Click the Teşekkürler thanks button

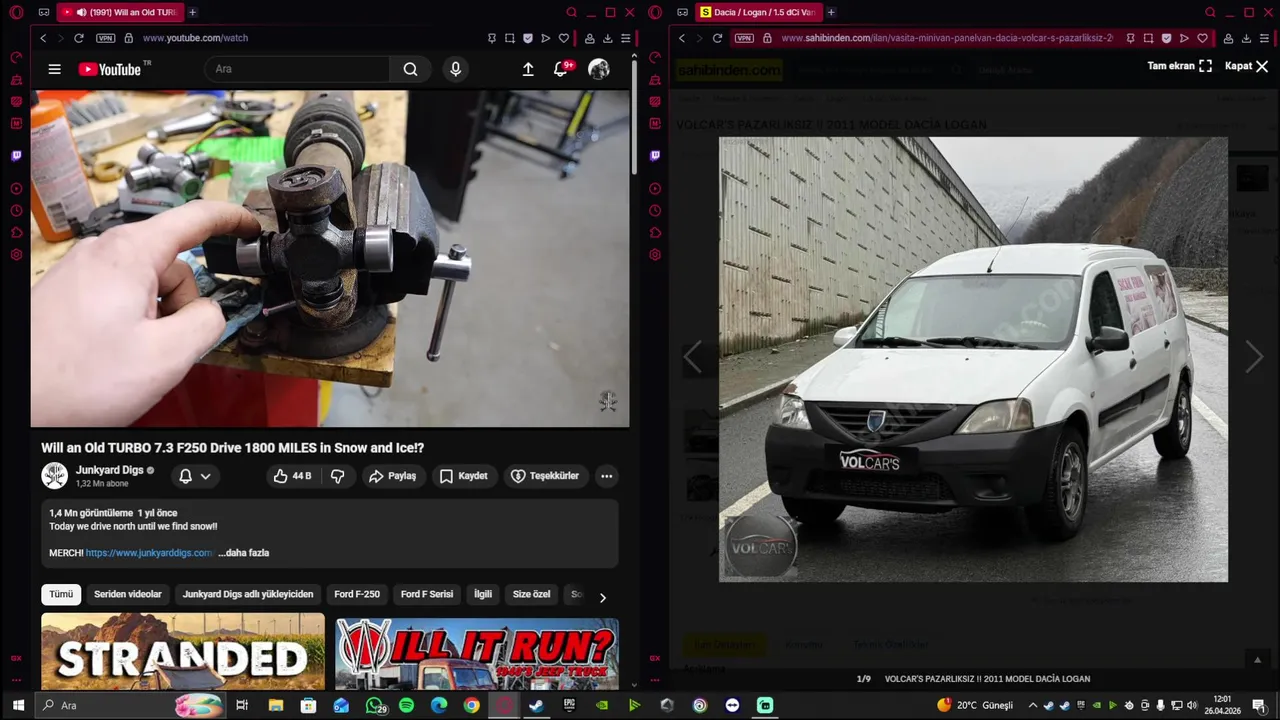point(545,476)
